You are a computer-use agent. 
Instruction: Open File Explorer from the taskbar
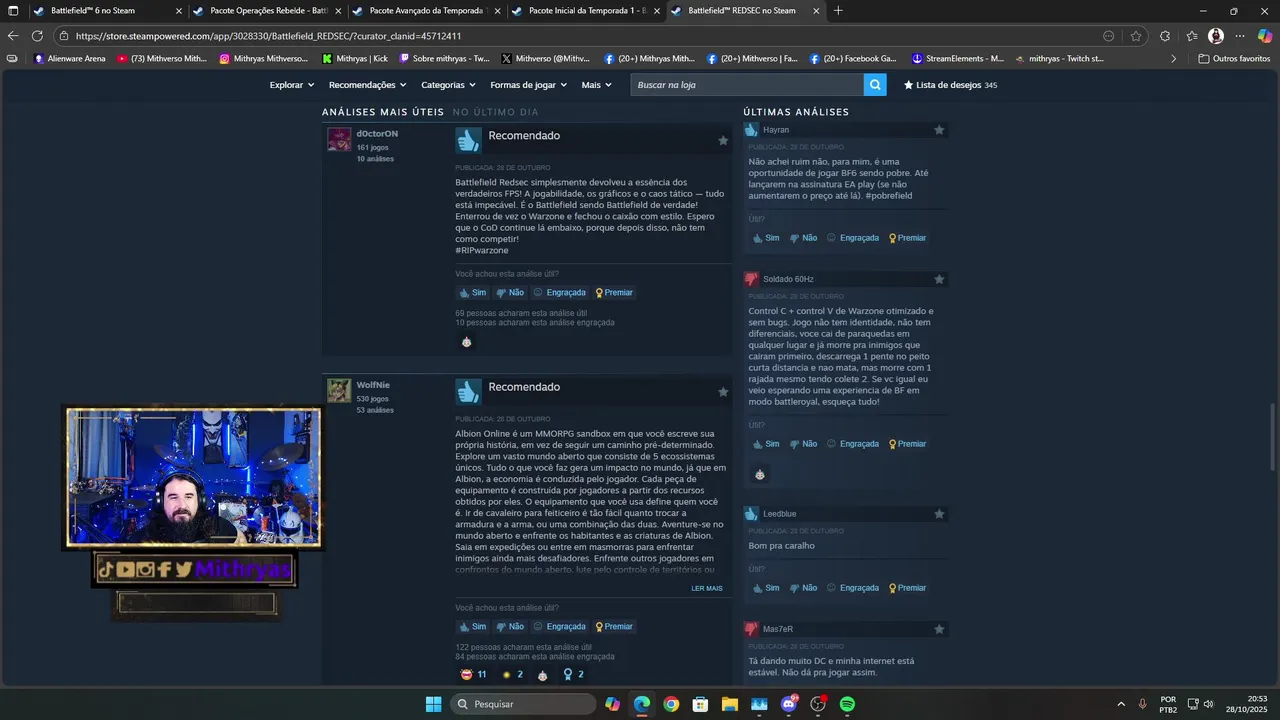730,704
